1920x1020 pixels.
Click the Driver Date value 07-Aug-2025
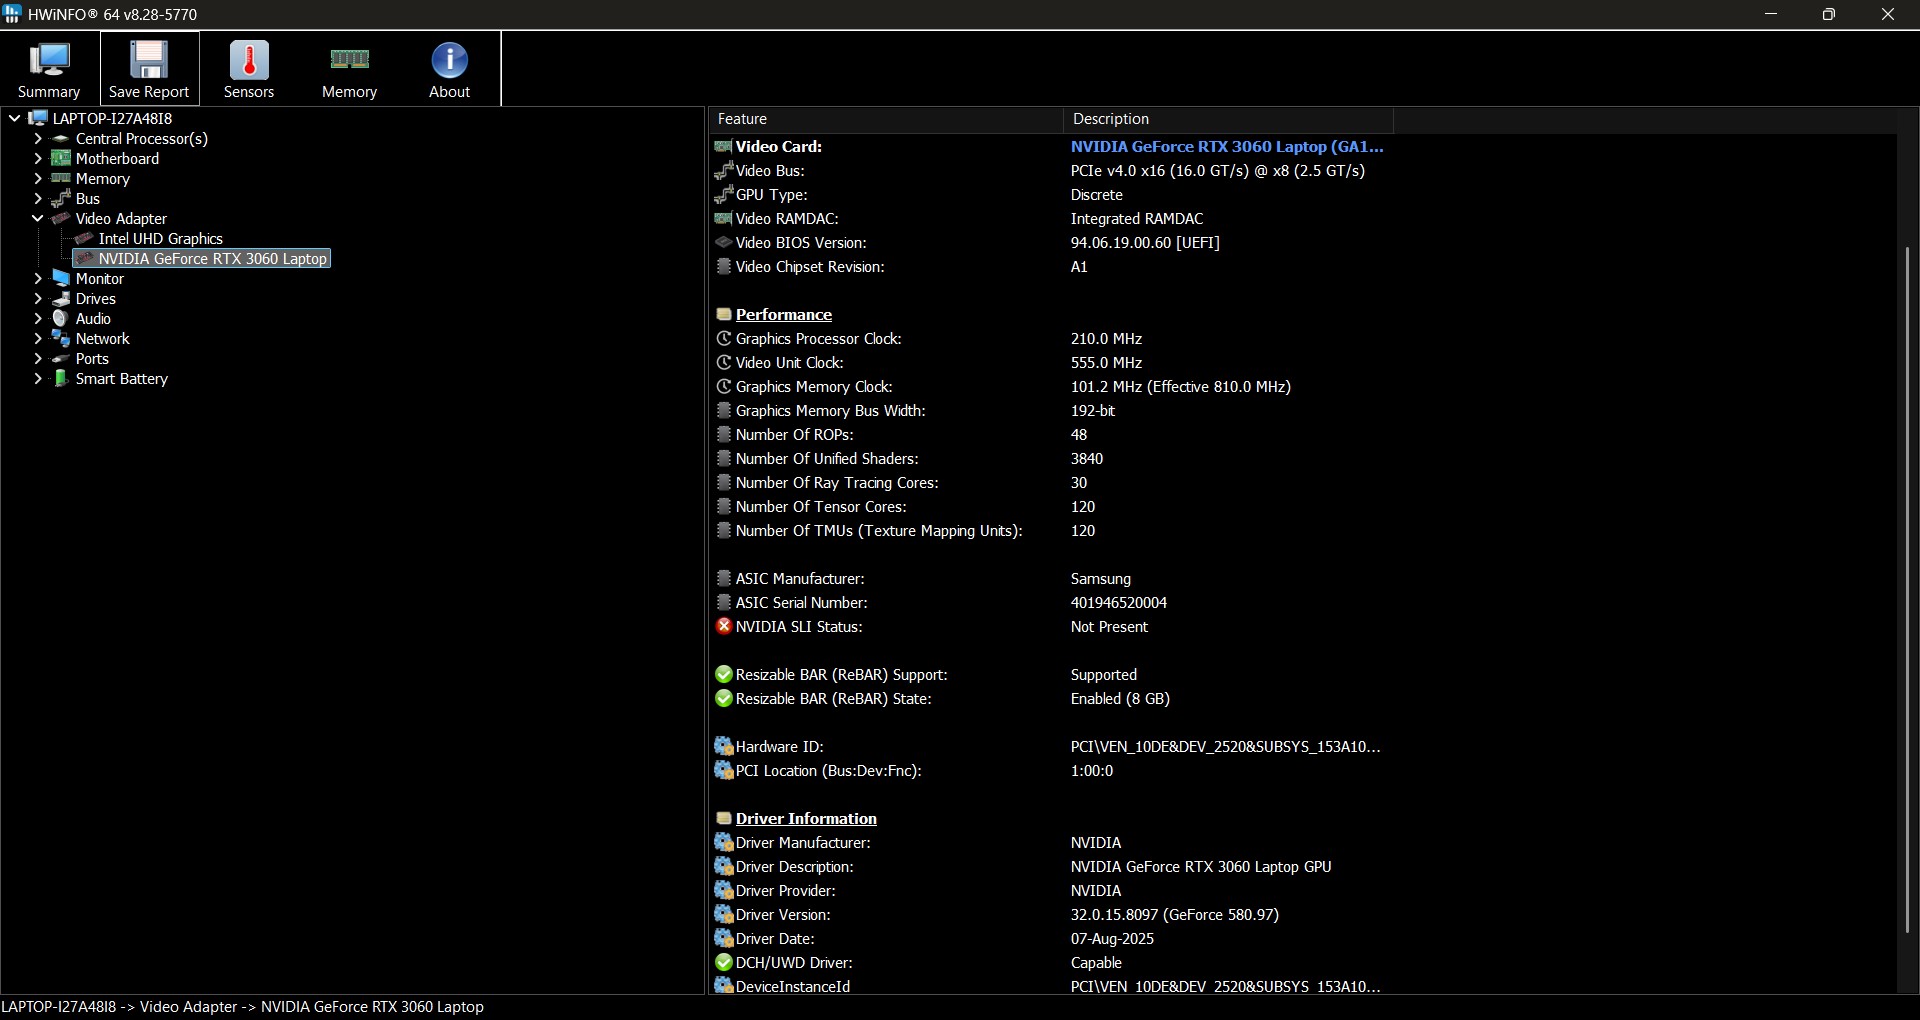tap(1112, 938)
